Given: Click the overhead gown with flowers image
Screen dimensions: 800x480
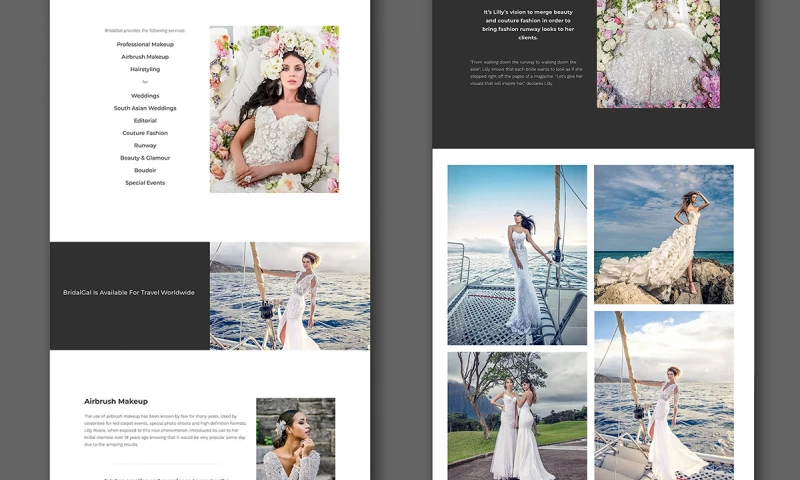Looking at the screenshot, I should pyautogui.click(x=658, y=54).
